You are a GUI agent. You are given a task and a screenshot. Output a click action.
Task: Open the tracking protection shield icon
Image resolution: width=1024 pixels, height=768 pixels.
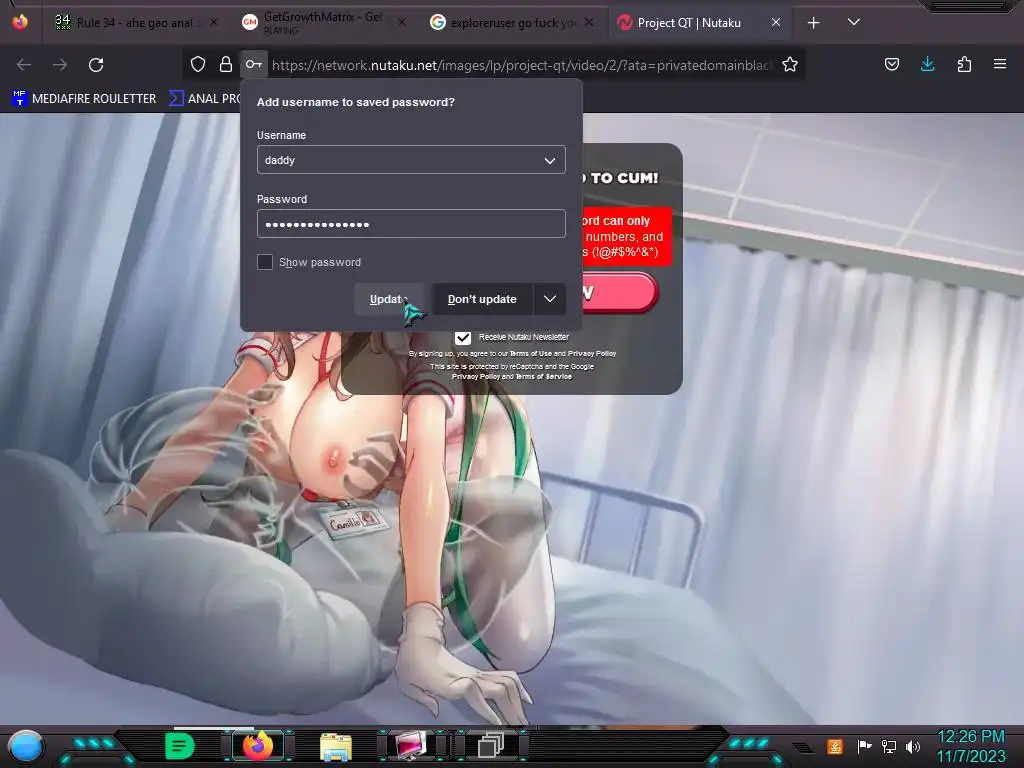coord(198,64)
